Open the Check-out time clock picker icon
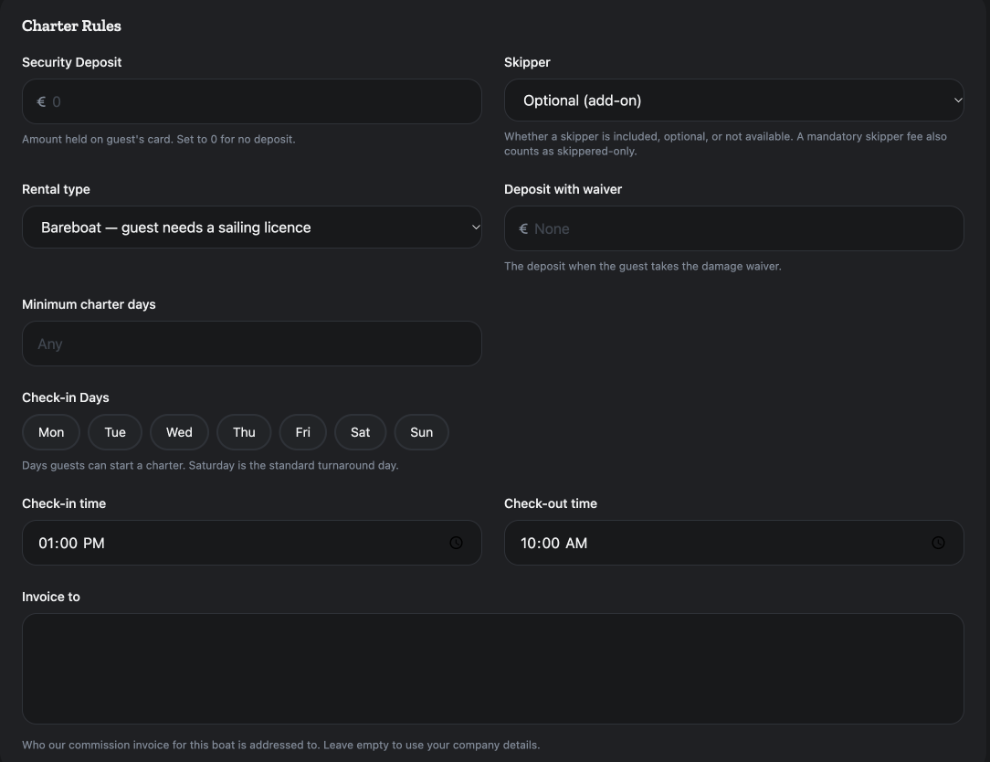990x762 pixels. [x=938, y=543]
